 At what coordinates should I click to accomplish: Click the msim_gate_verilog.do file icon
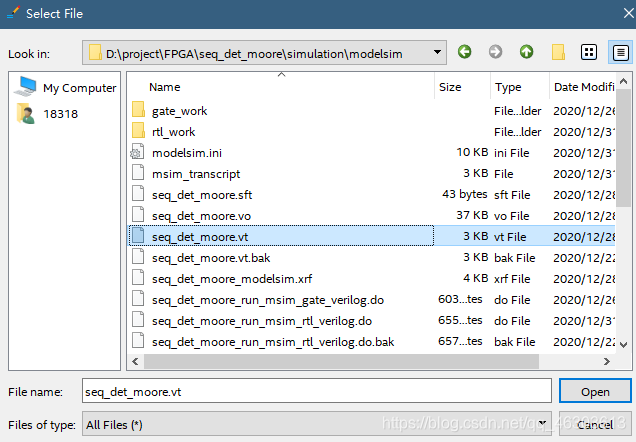click(138, 299)
